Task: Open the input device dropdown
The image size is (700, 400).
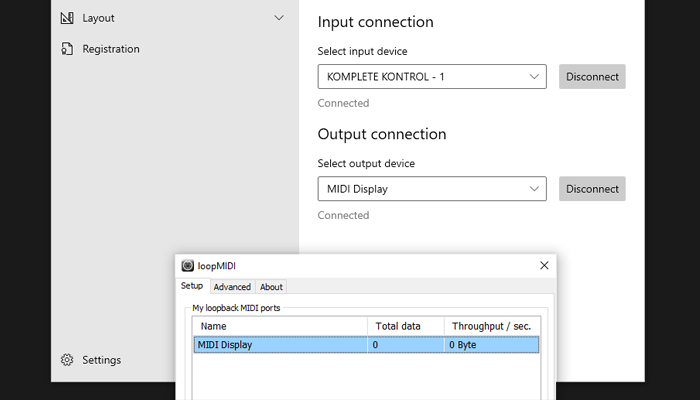Action: click(432, 76)
